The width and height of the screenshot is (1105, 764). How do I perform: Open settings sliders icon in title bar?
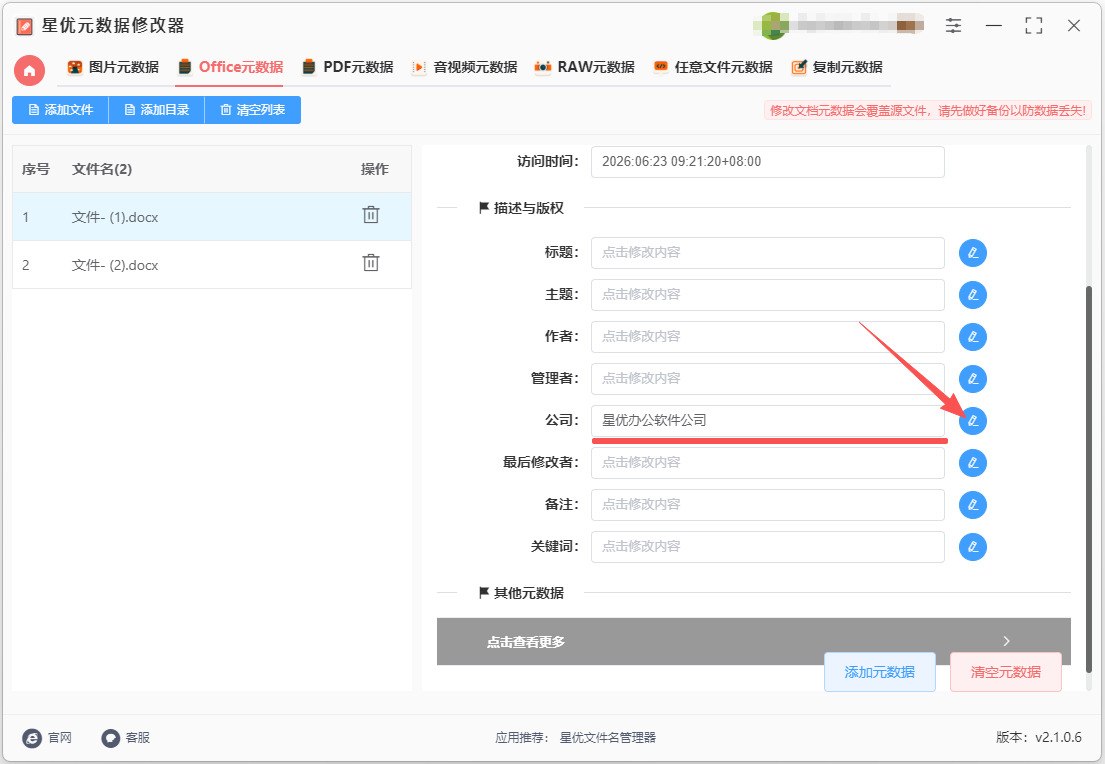pyautogui.click(x=953, y=26)
